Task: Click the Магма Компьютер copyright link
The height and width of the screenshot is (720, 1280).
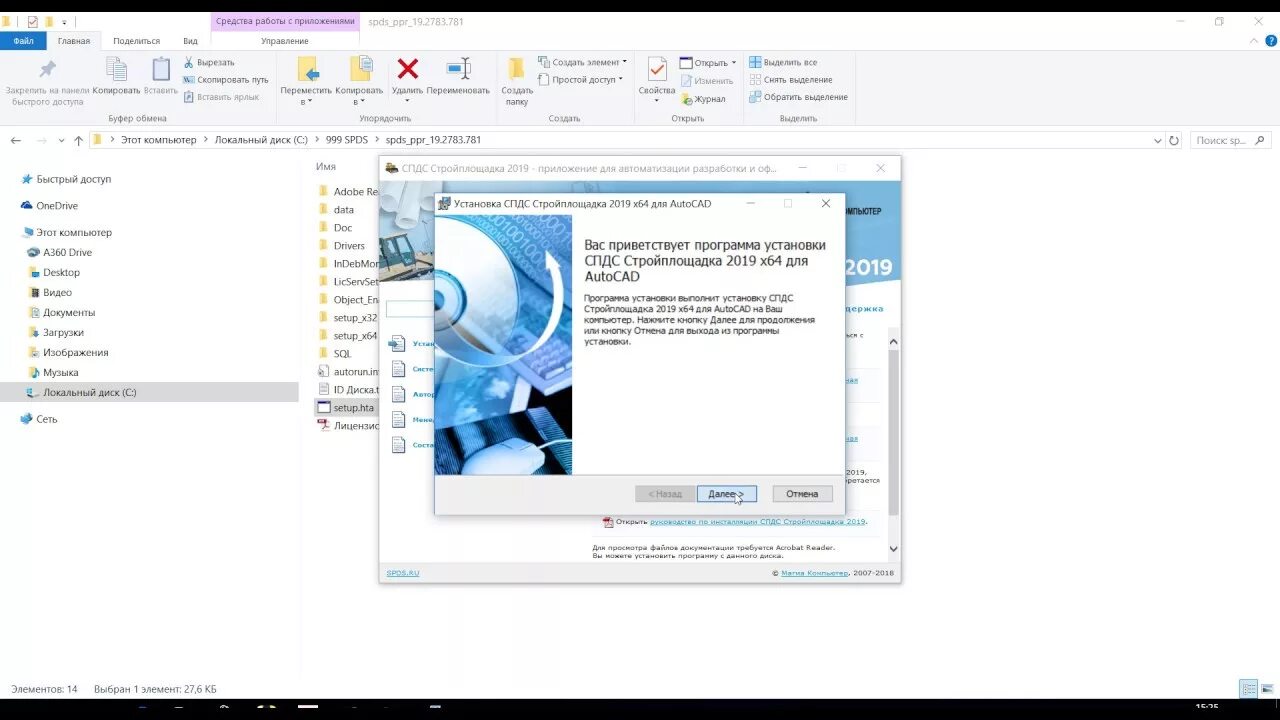Action: tap(814, 573)
